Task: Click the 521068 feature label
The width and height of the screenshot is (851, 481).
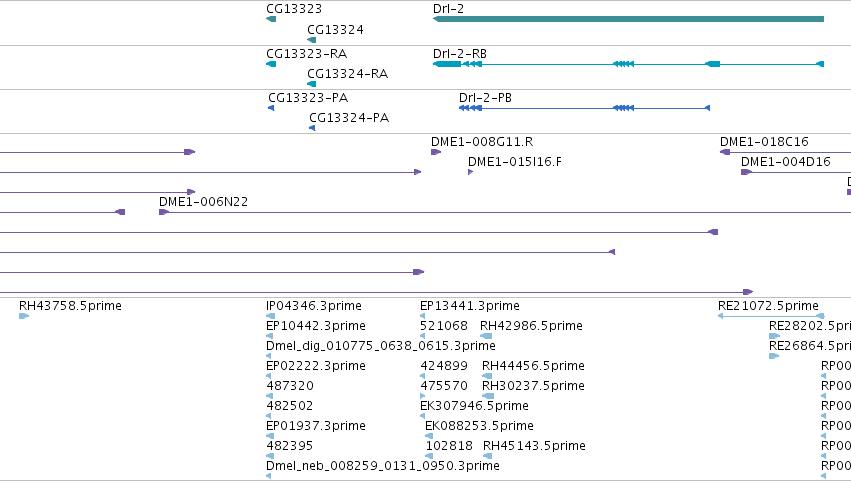Action: [x=444, y=326]
